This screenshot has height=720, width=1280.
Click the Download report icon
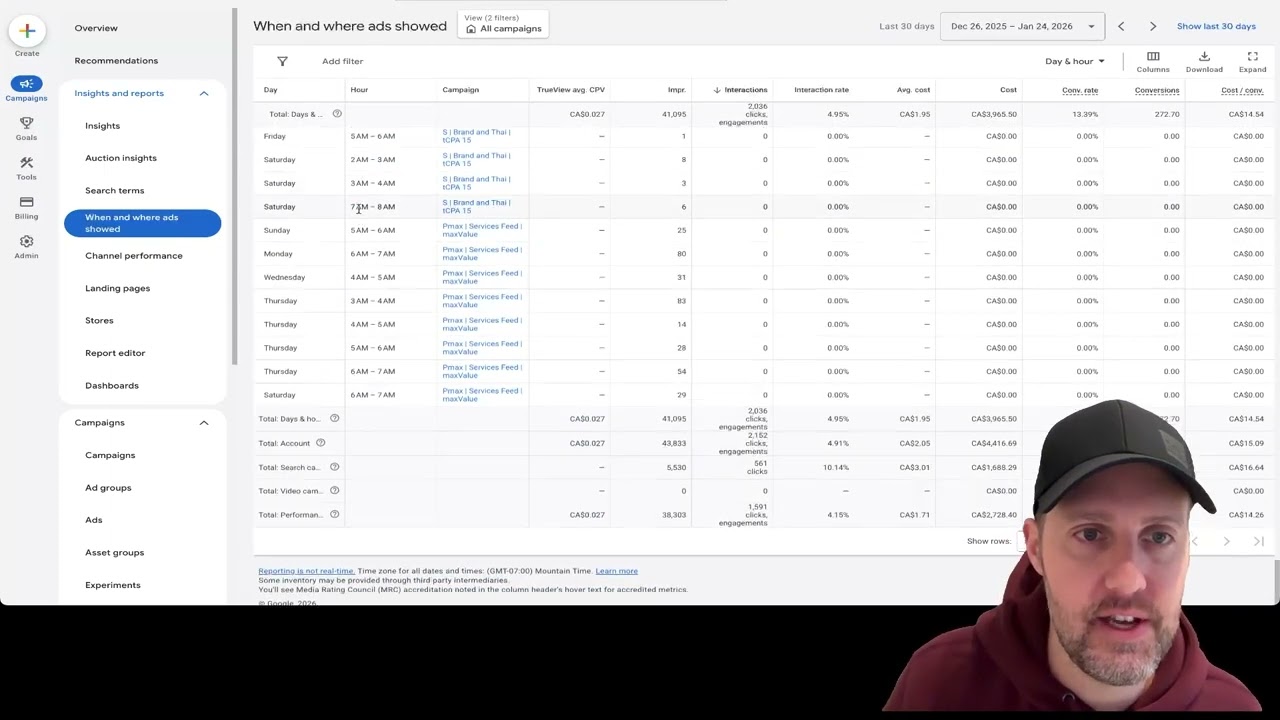click(1204, 57)
